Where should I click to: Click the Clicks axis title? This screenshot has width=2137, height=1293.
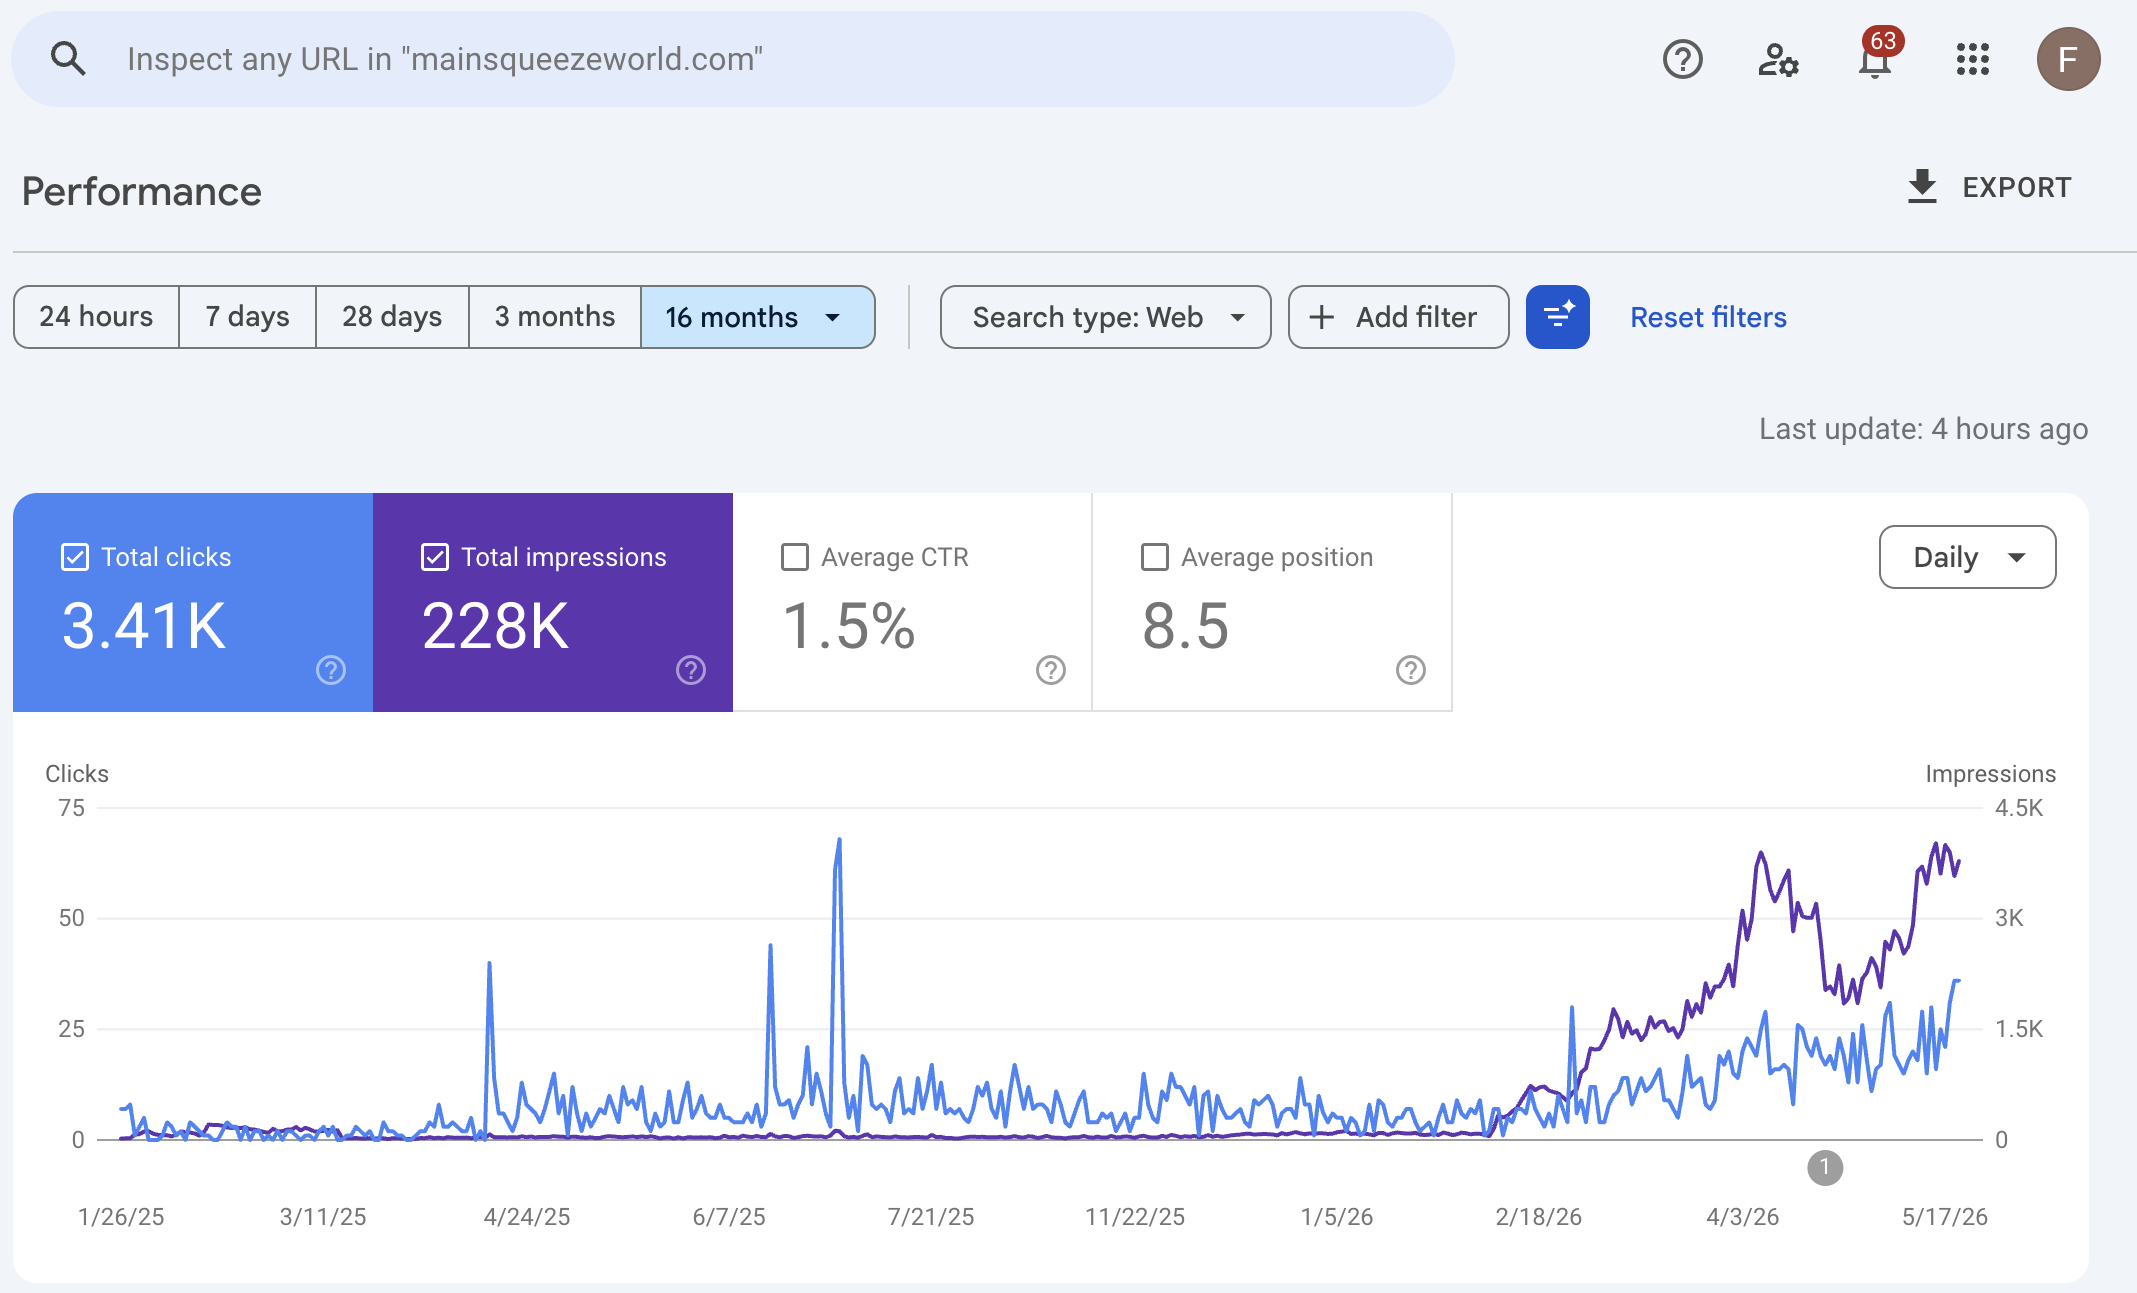77,774
